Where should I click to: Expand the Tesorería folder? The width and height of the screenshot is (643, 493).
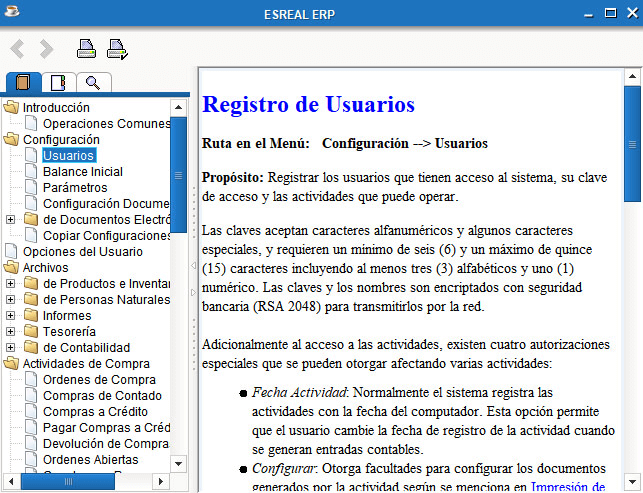[10, 331]
